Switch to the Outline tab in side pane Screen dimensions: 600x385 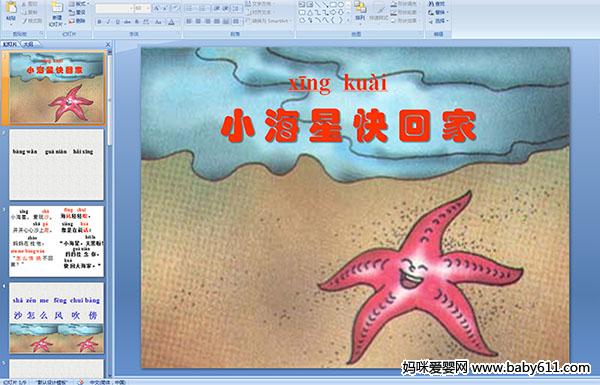pos(28,44)
